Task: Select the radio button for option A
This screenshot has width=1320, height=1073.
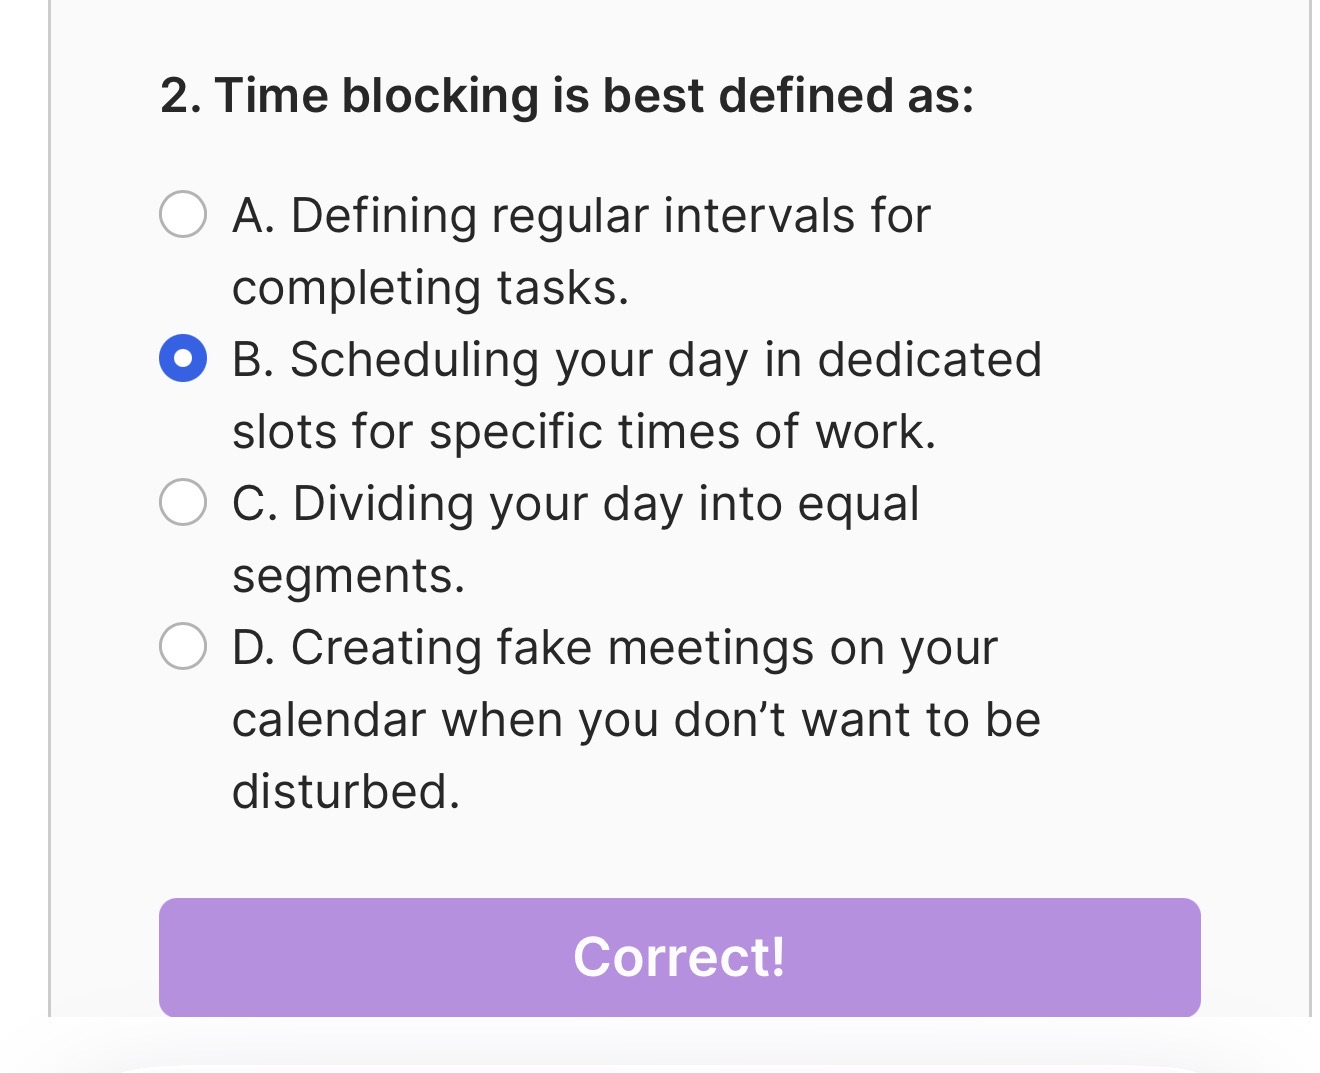Action: coord(183,215)
